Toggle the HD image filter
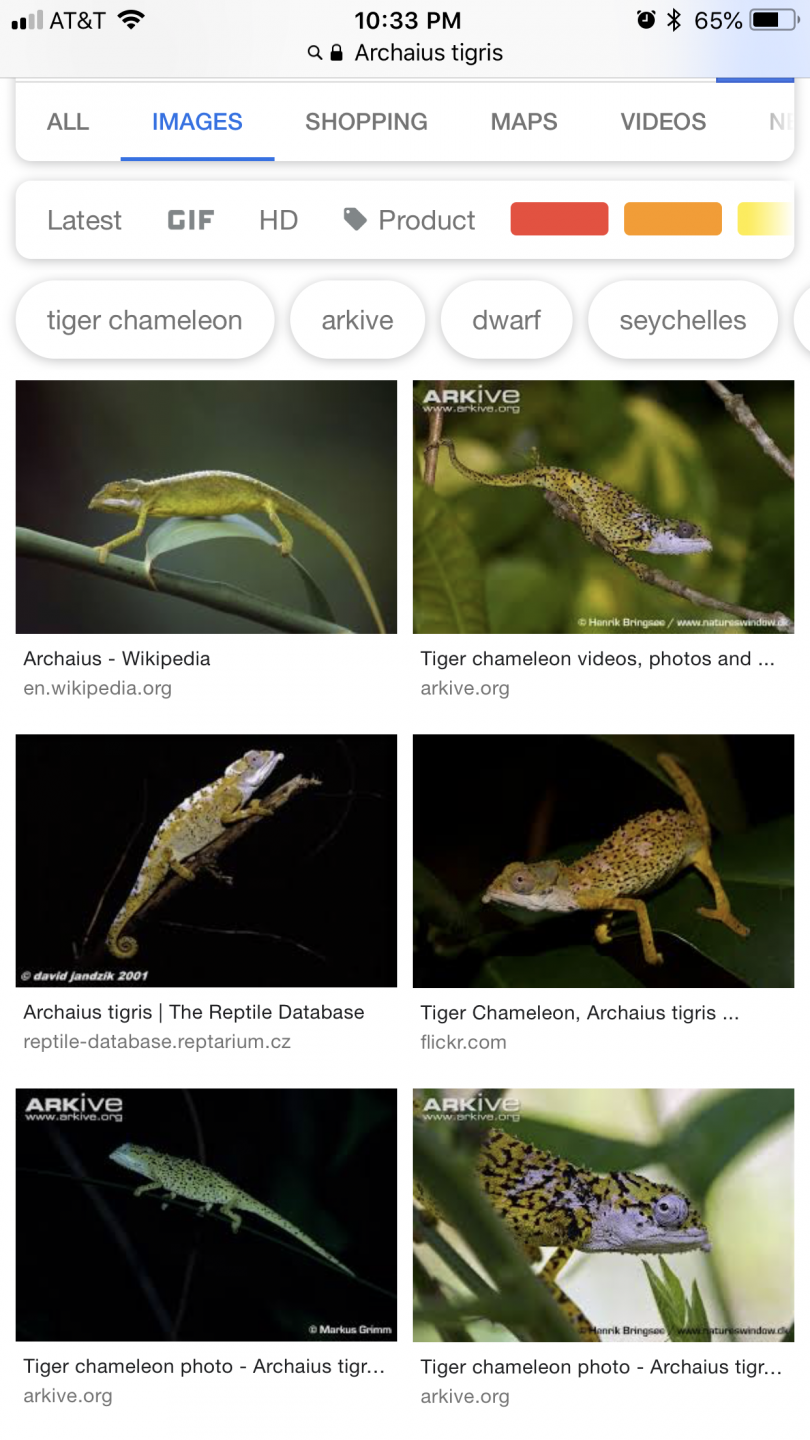 pos(278,220)
